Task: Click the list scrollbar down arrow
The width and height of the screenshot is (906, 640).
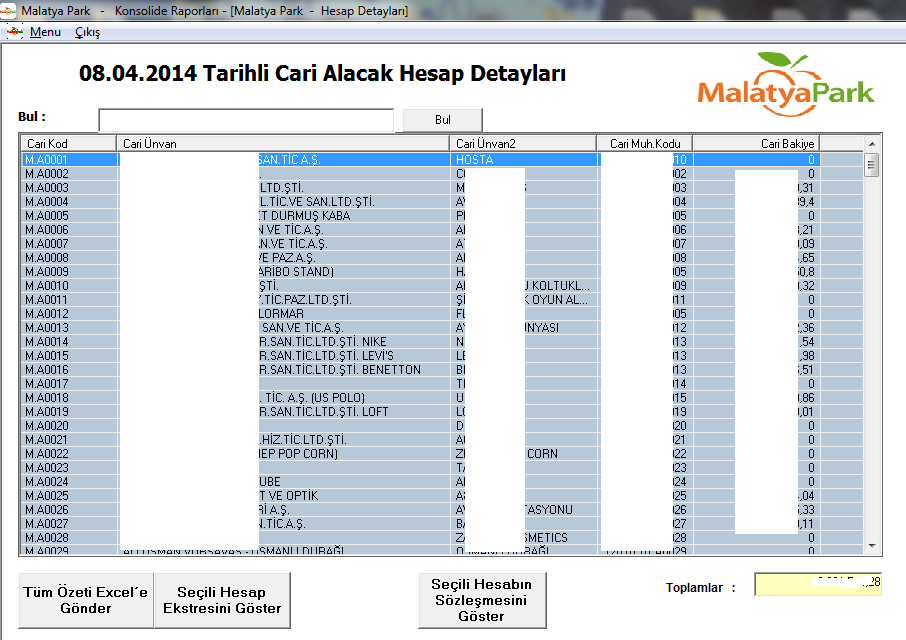Action: (872, 545)
